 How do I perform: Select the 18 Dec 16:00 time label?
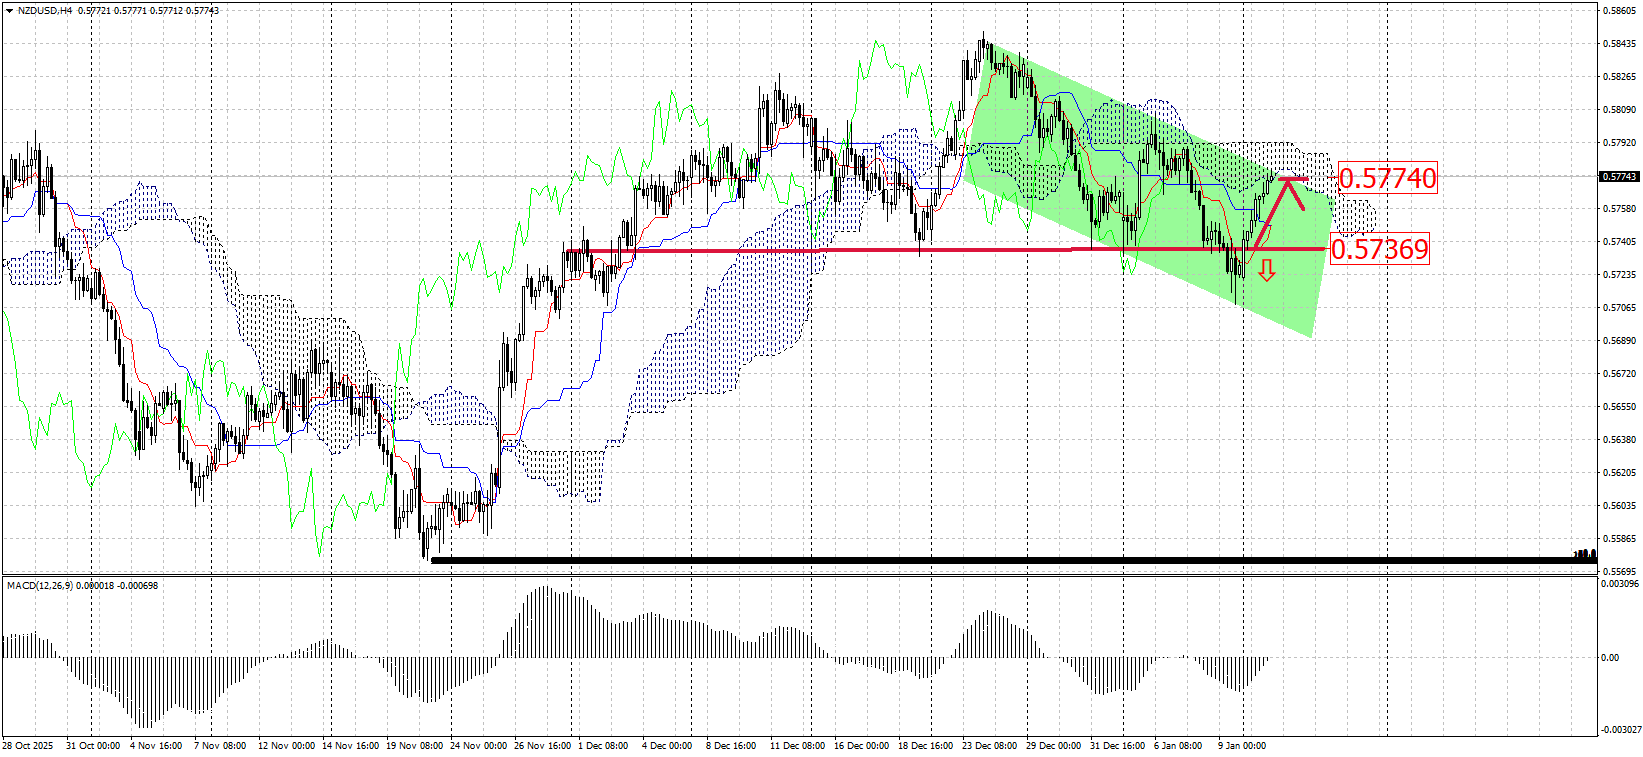[926, 746]
